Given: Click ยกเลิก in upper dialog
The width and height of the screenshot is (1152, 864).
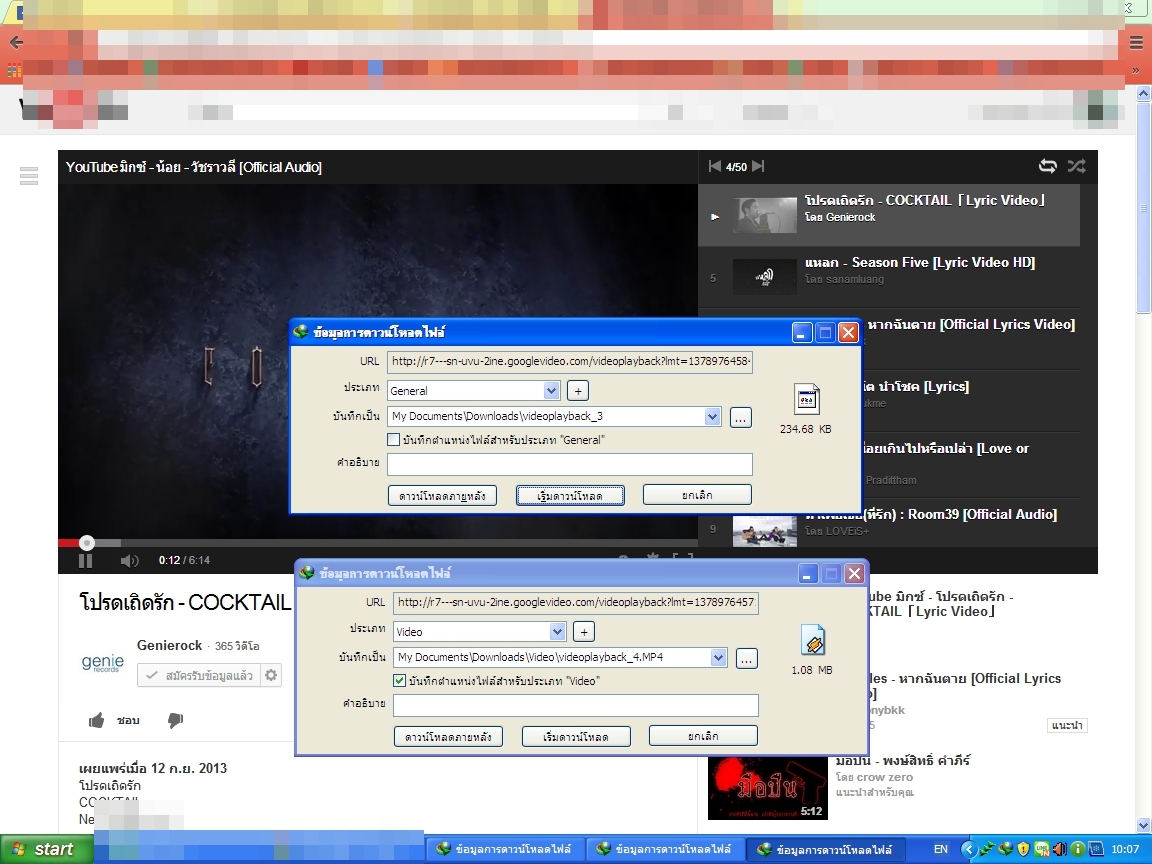Looking at the screenshot, I should point(697,495).
